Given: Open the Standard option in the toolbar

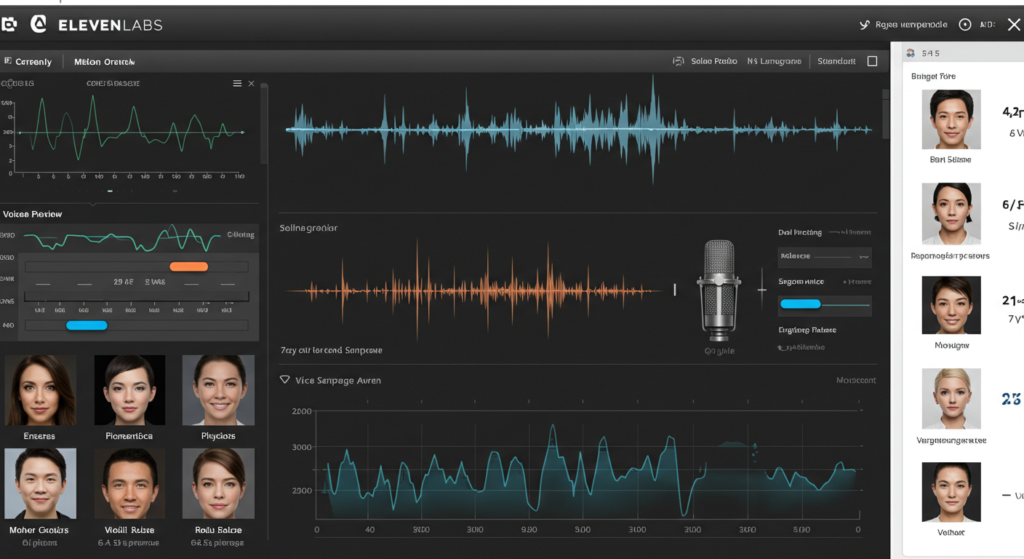Looking at the screenshot, I should [836, 61].
